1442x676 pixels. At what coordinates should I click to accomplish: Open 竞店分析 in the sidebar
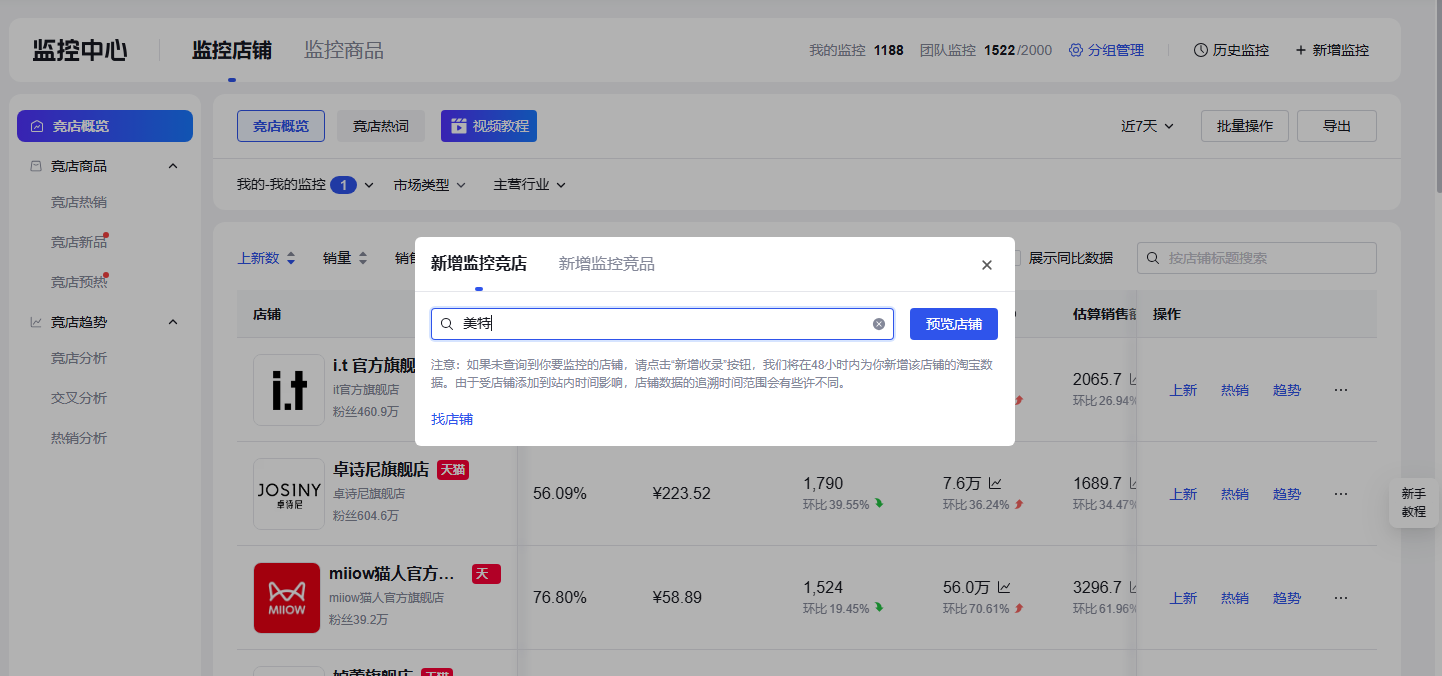pos(79,358)
